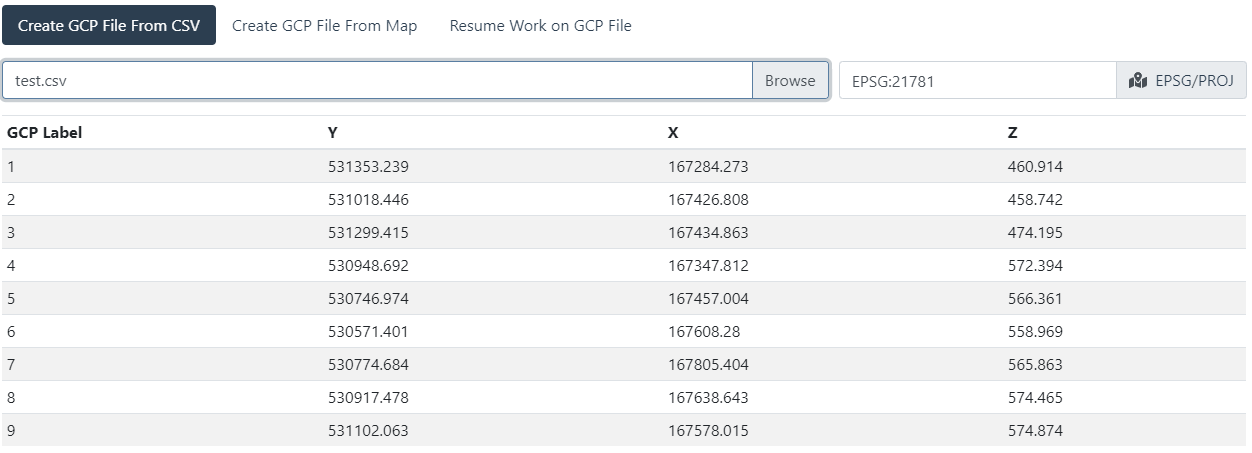Click Y value 531102.063 in row 9
Screen dimensions: 1252x453
tap(368, 431)
